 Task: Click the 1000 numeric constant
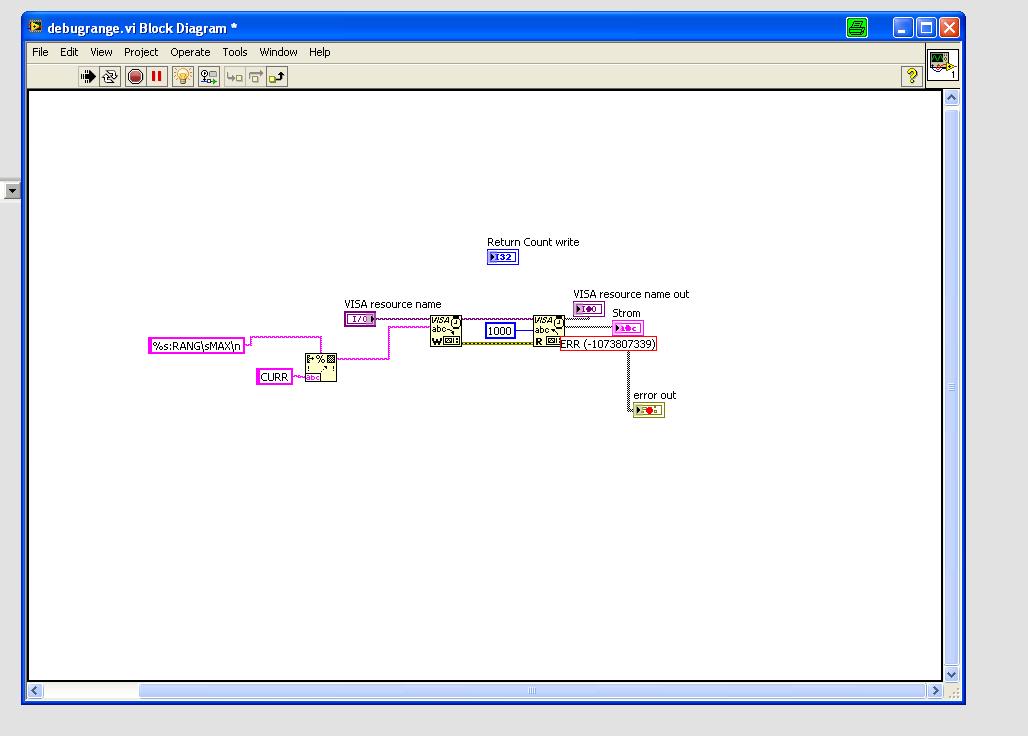[x=500, y=331]
